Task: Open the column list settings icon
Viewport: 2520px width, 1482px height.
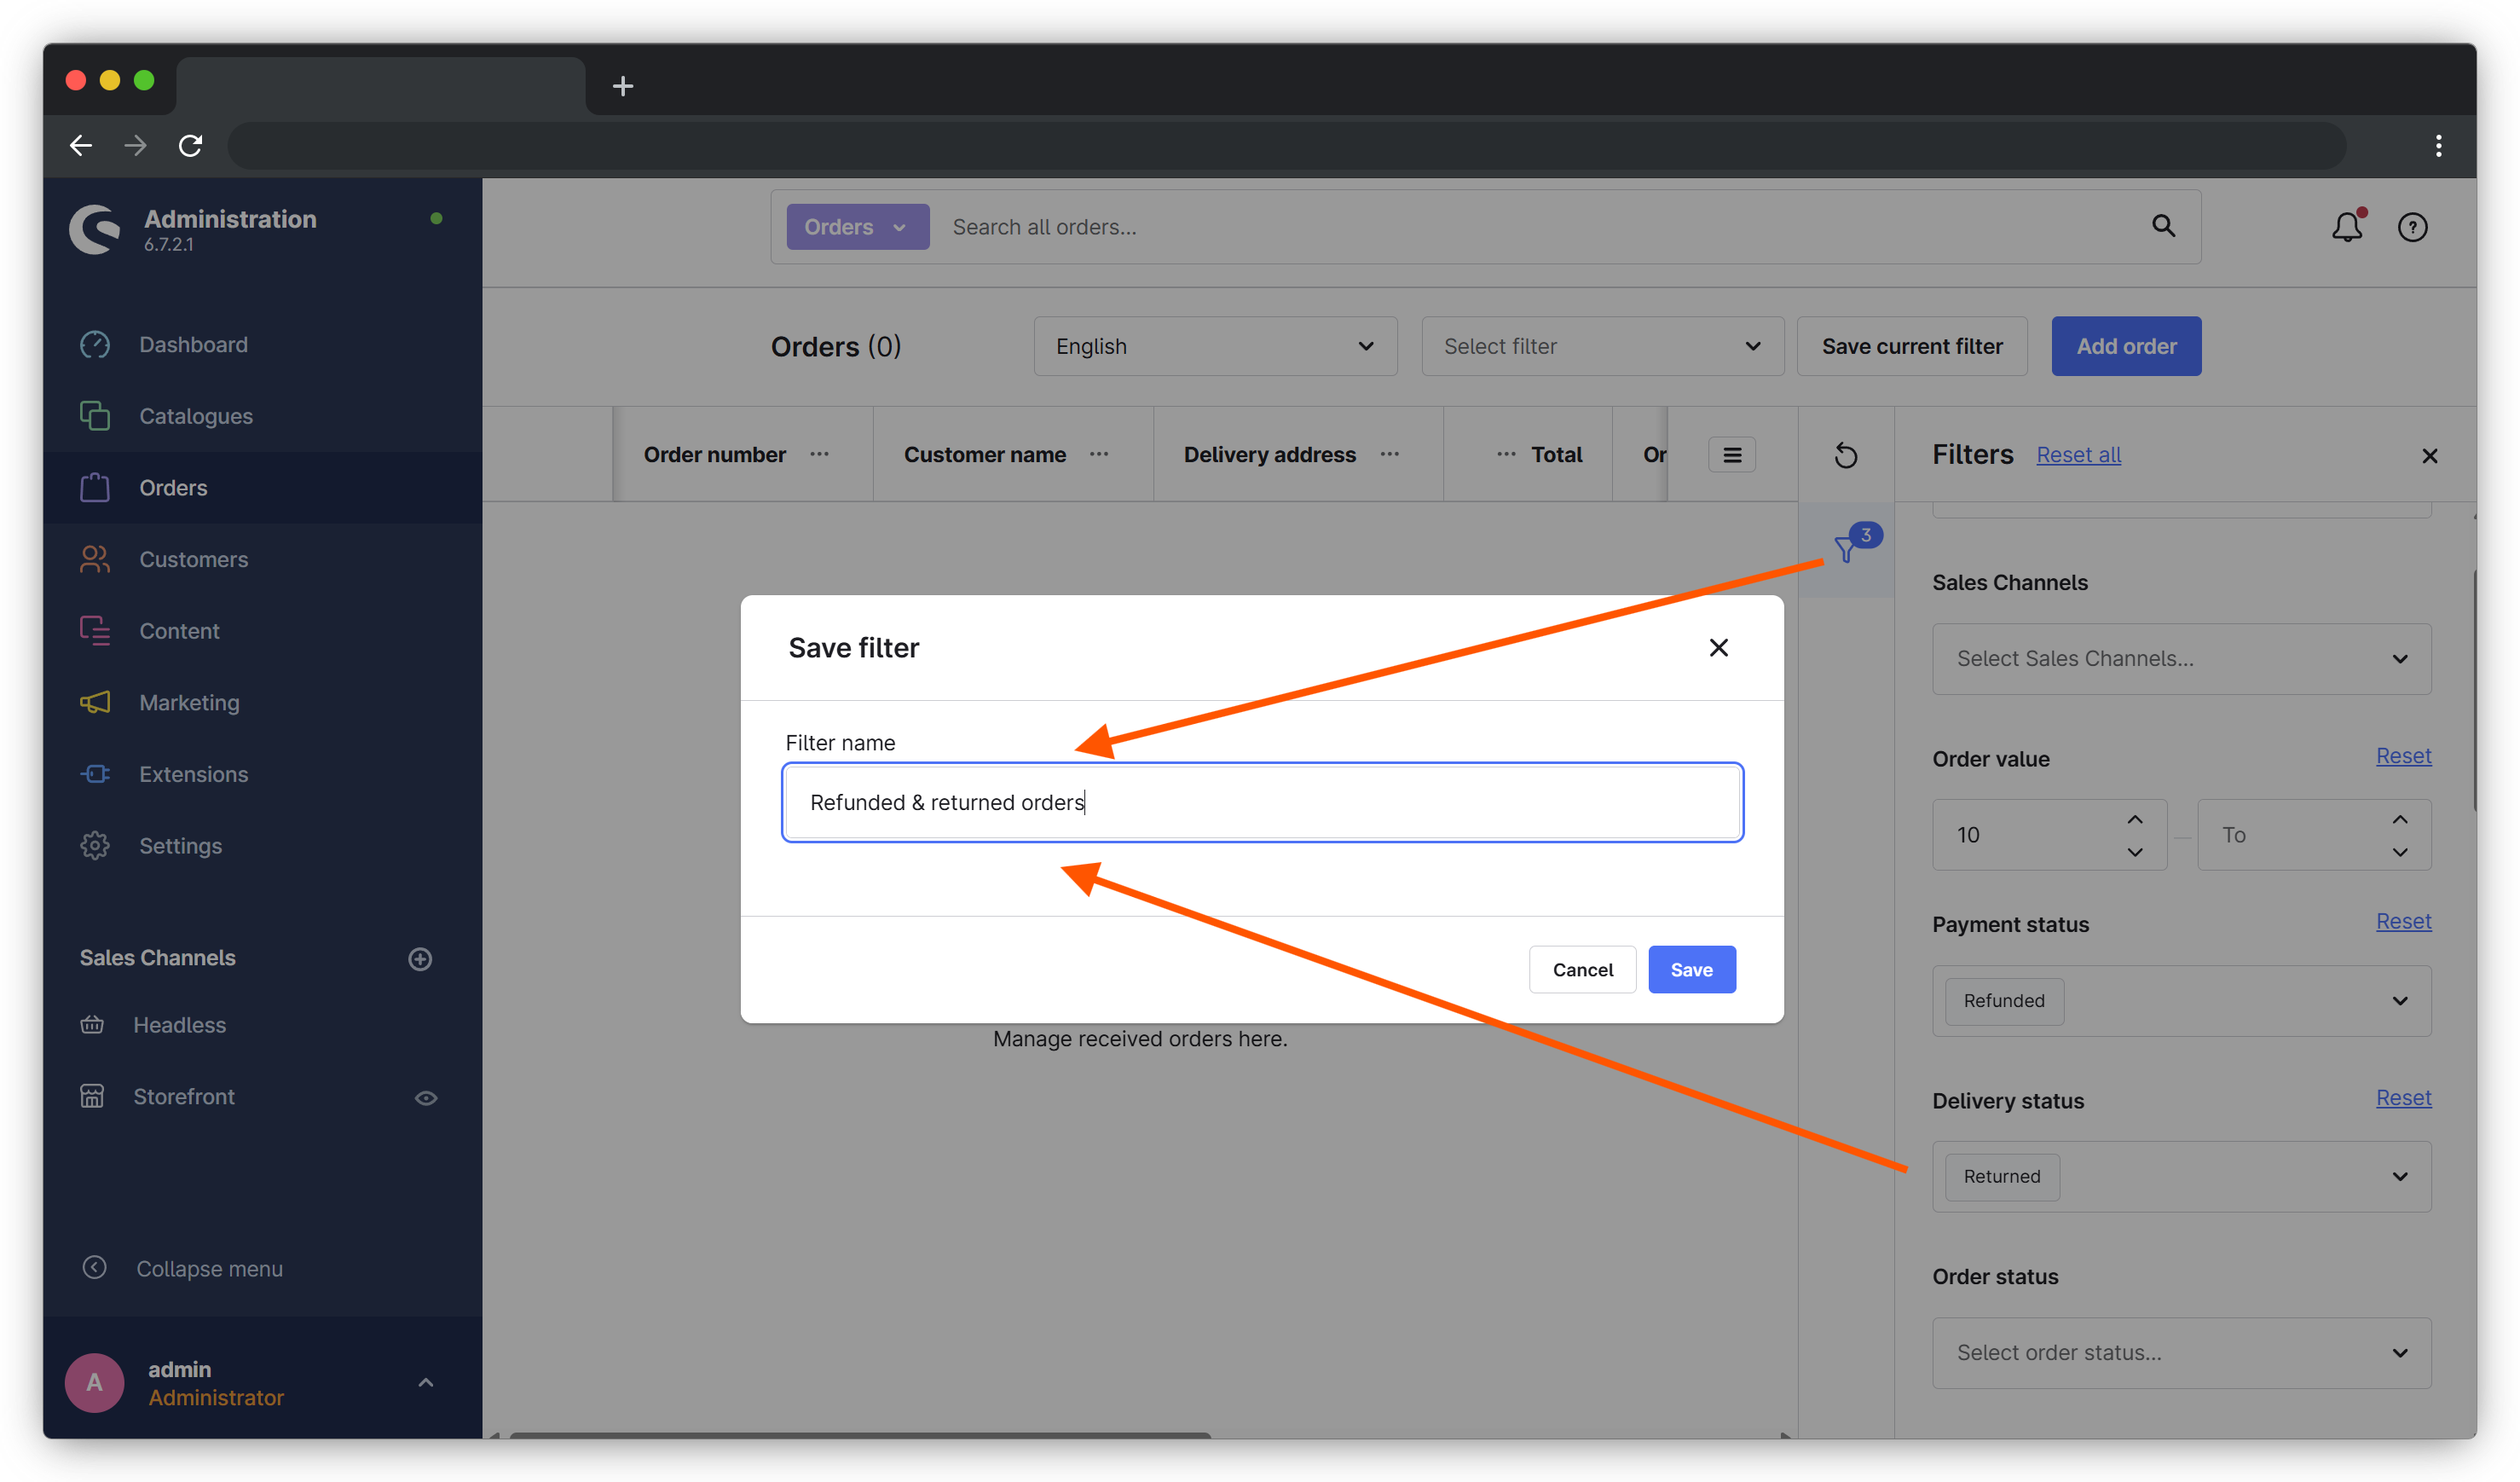Action: (1732, 455)
